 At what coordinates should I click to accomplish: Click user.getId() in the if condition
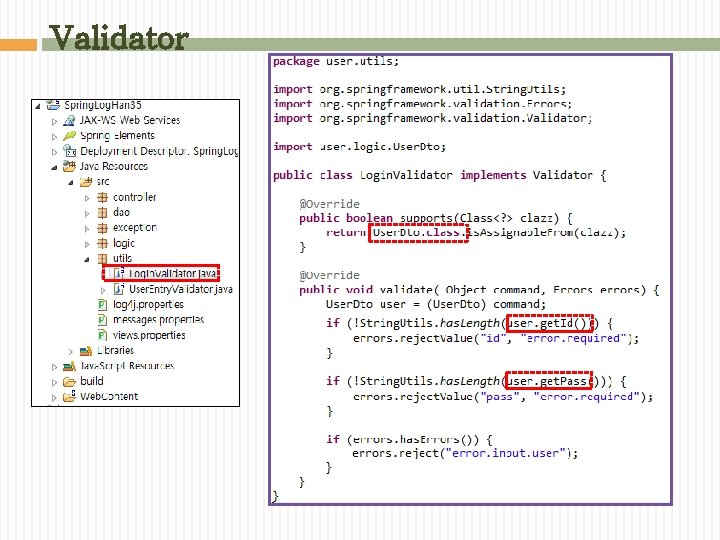point(550,323)
